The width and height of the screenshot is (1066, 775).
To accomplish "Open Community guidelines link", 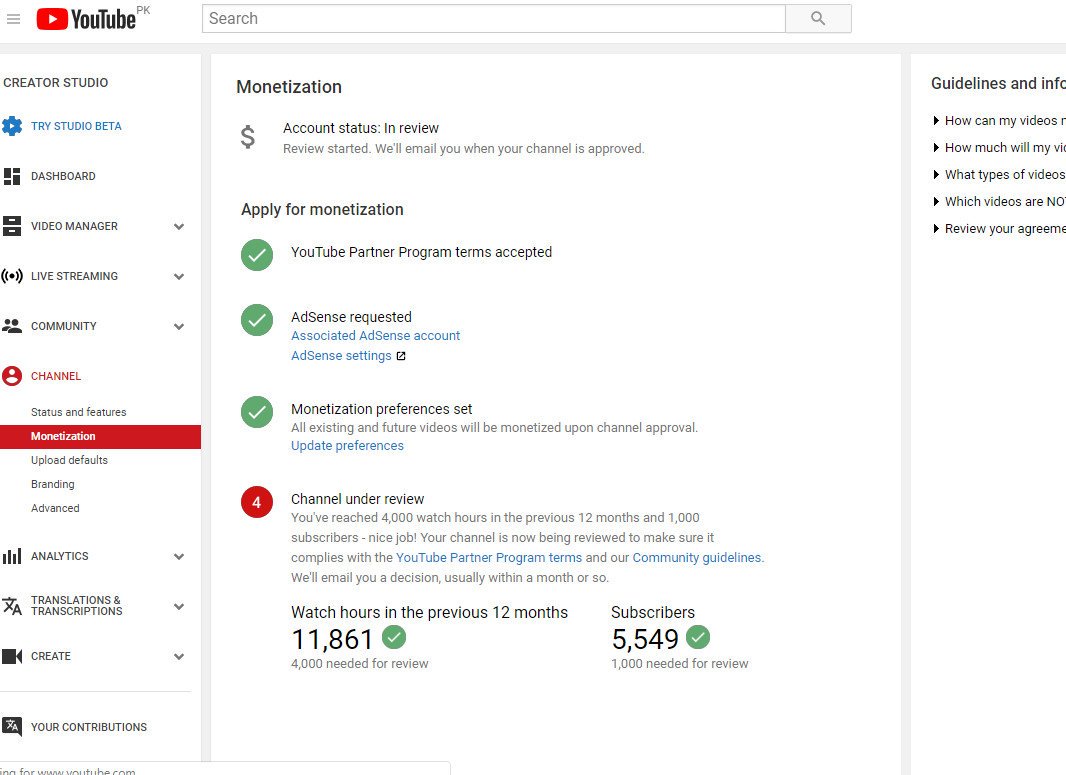I will point(697,557).
